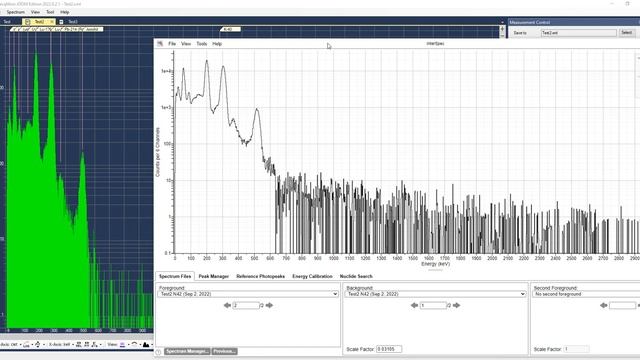Go to previous foreground sample
Image resolution: width=640 pixels, height=360 pixels.
tap(227, 305)
